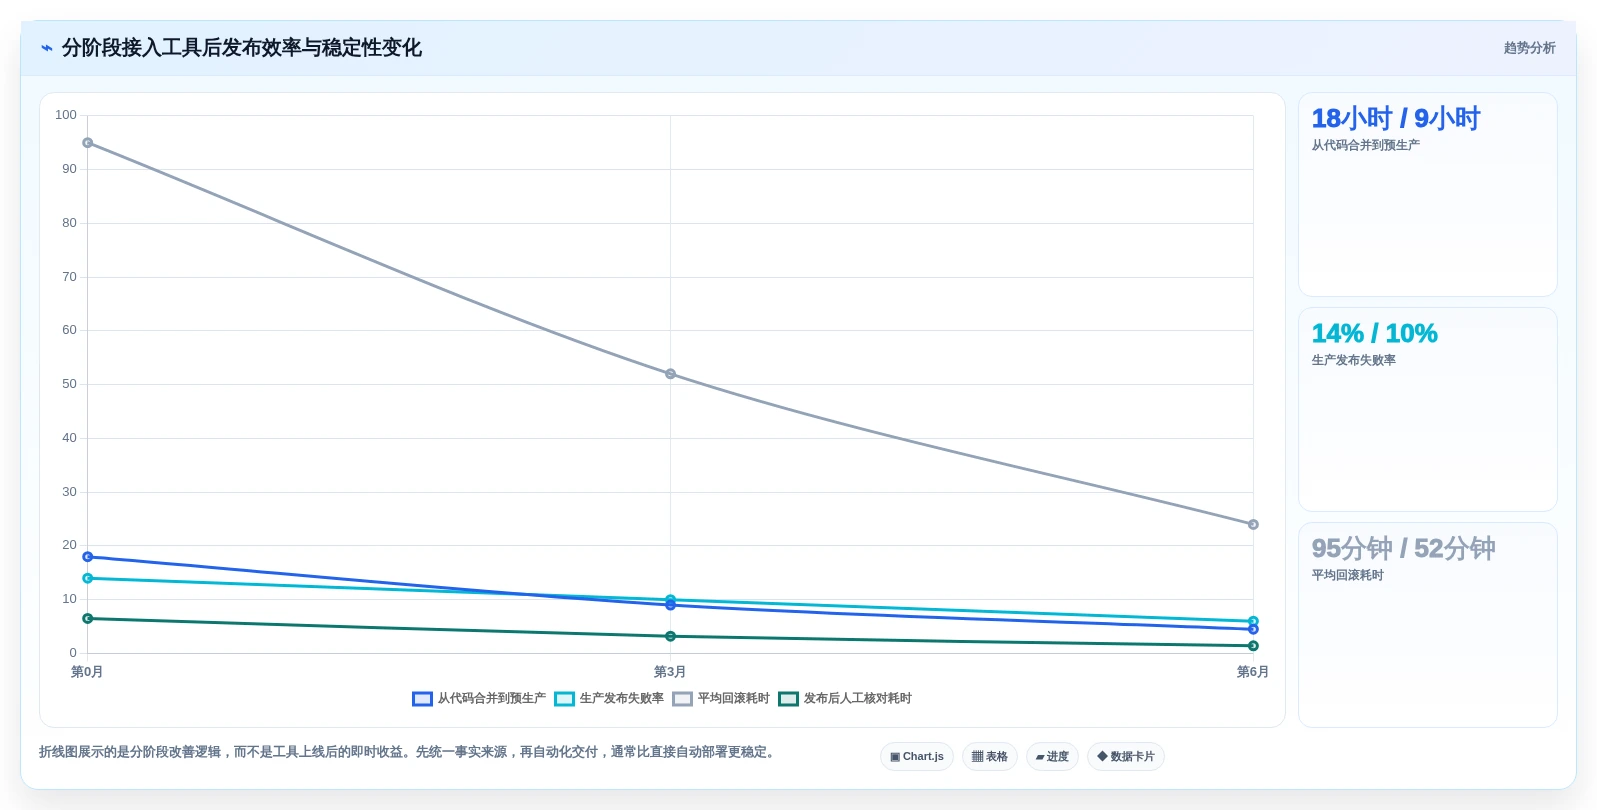Image resolution: width=1597 pixels, height=810 pixels.
Task: Click the chart title 分阶段接入工具后发布效率与稳定性变化
Action: tap(241, 48)
